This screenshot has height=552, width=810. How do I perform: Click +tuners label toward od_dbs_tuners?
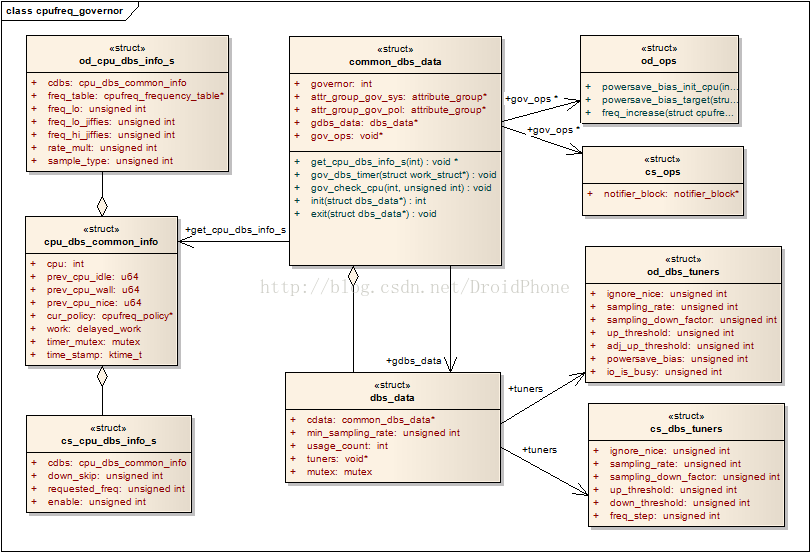pyautogui.click(x=525, y=389)
